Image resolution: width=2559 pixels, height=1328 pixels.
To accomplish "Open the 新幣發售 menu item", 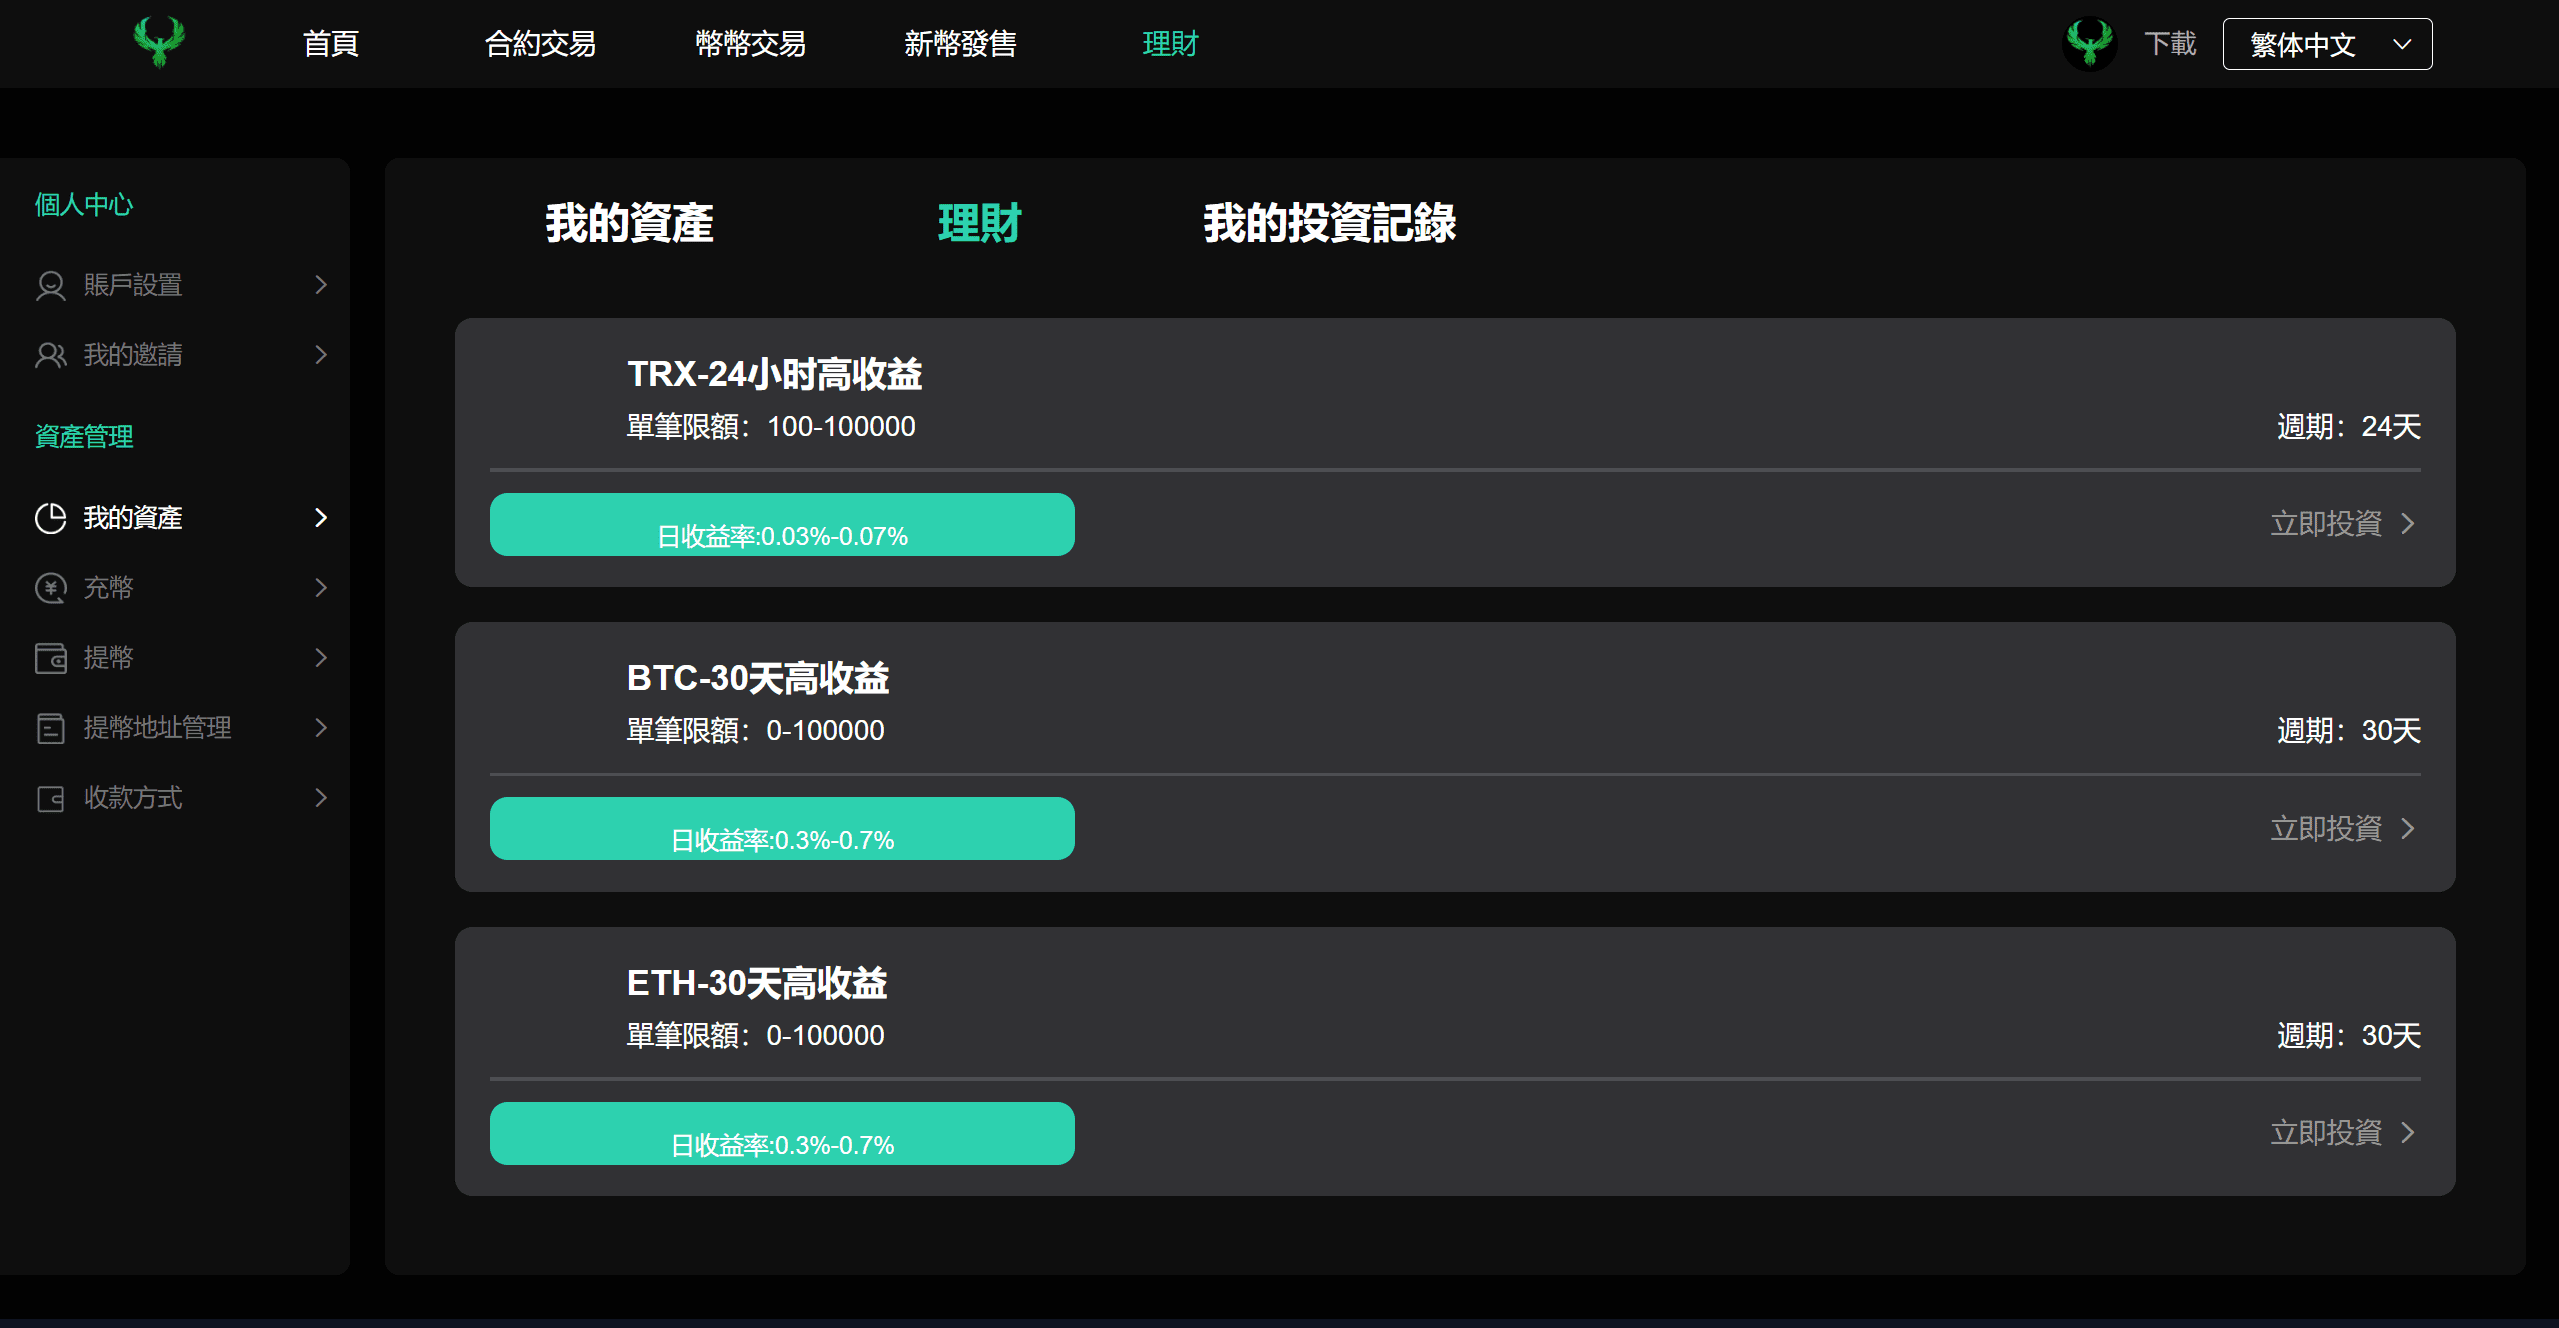I will pyautogui.click(x=959, y=44).
